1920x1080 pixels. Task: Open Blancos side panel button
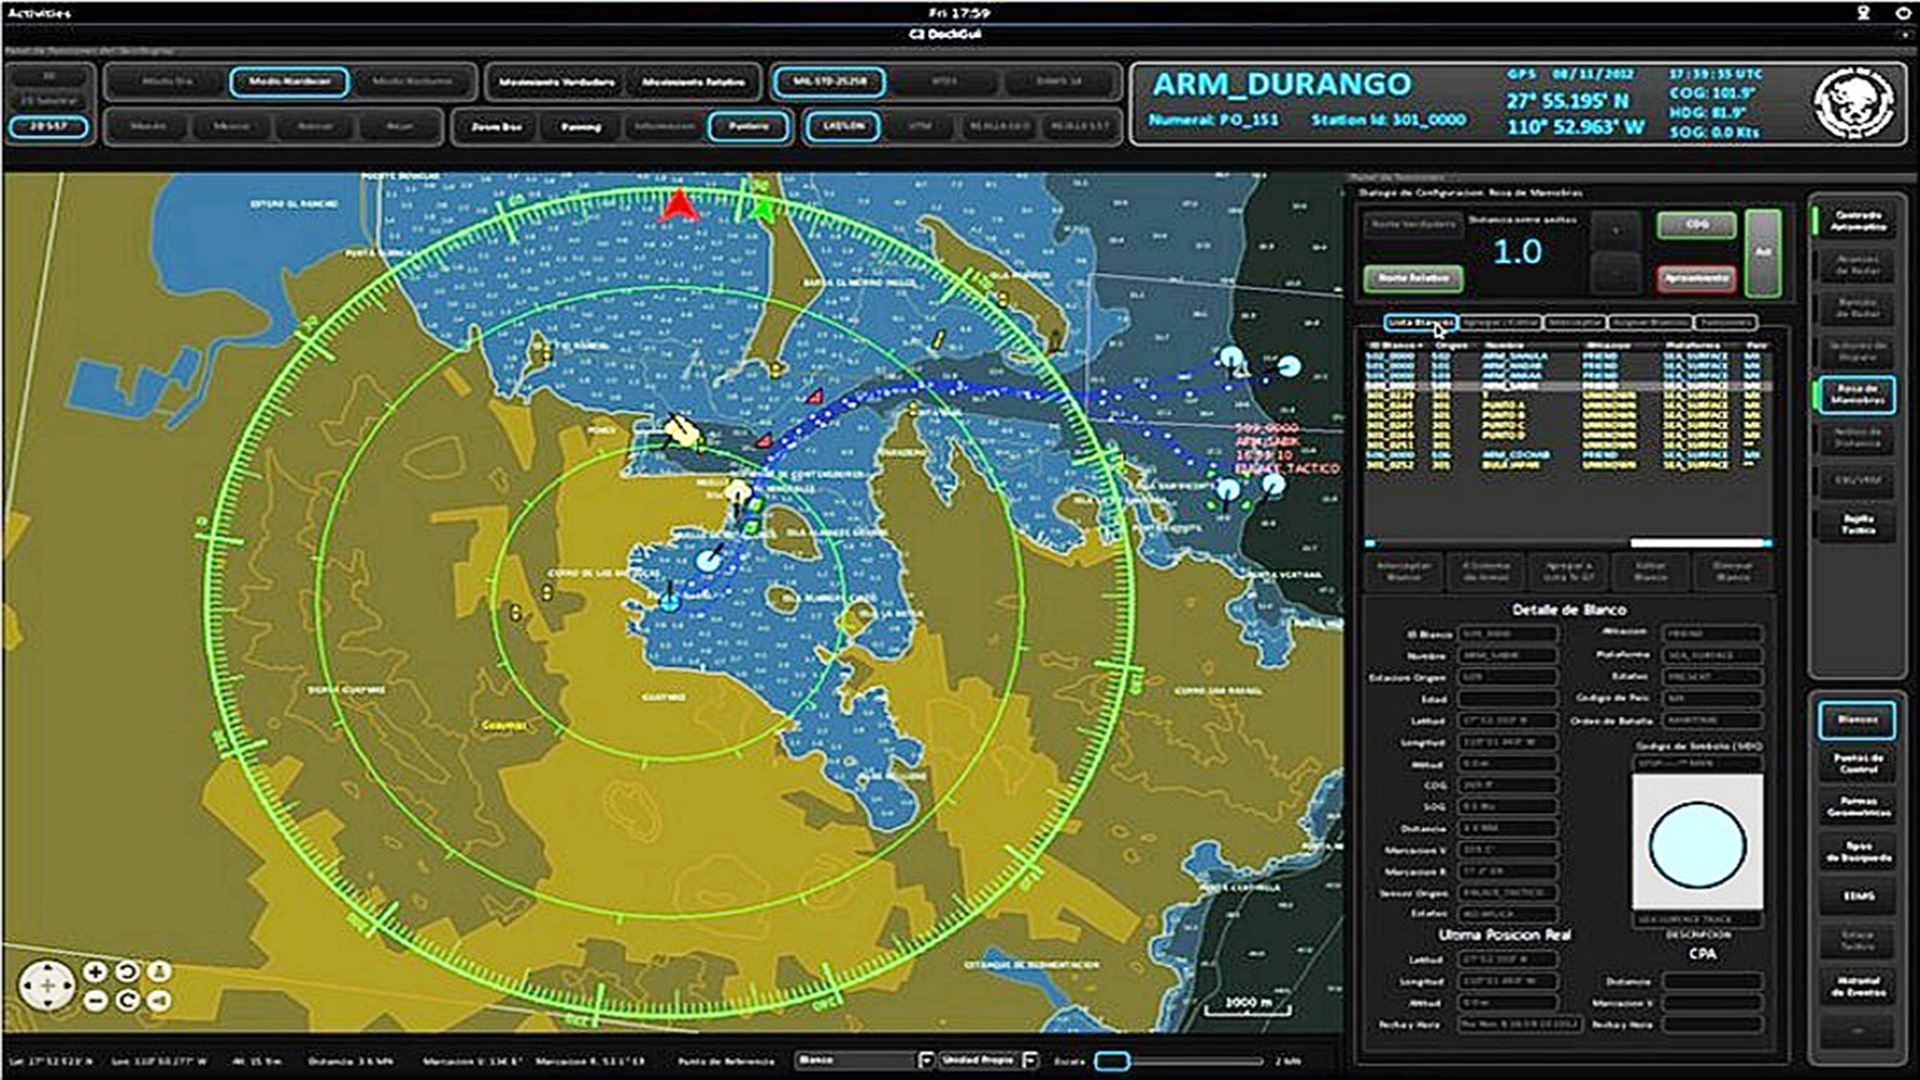1858,720
